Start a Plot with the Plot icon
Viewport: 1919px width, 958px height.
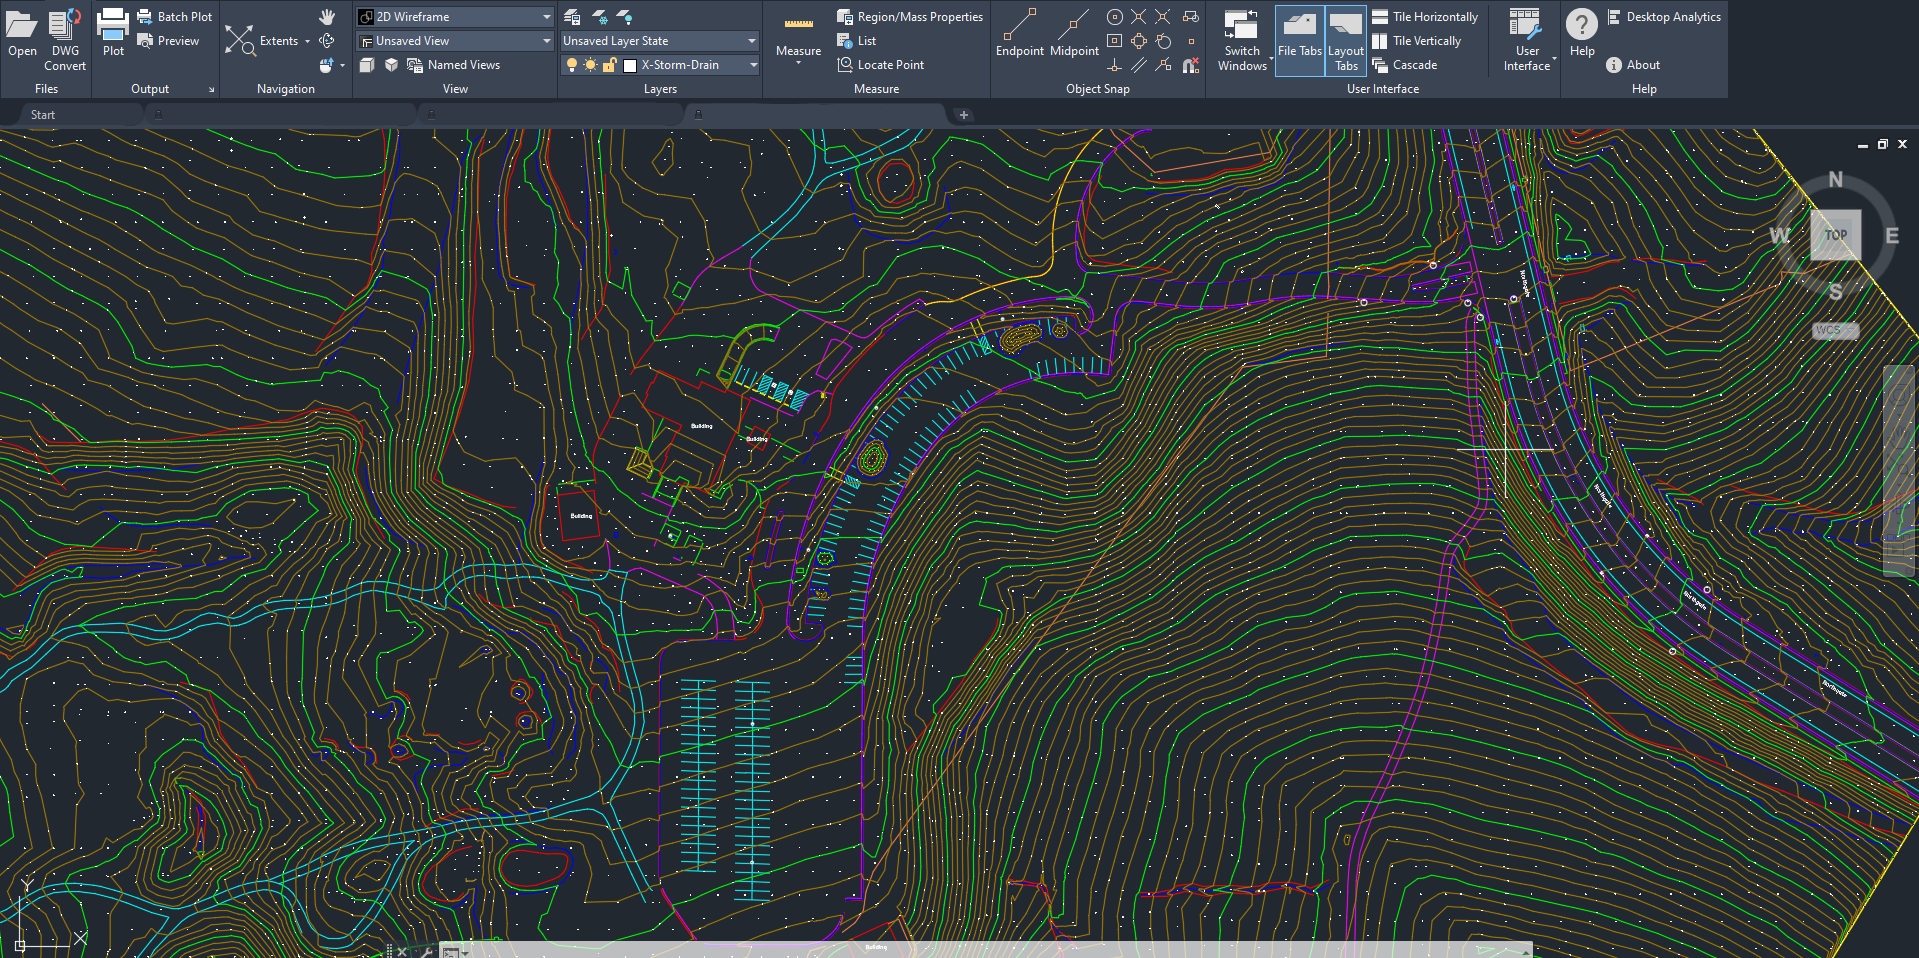pyautogui.click(x=112, y=30)
